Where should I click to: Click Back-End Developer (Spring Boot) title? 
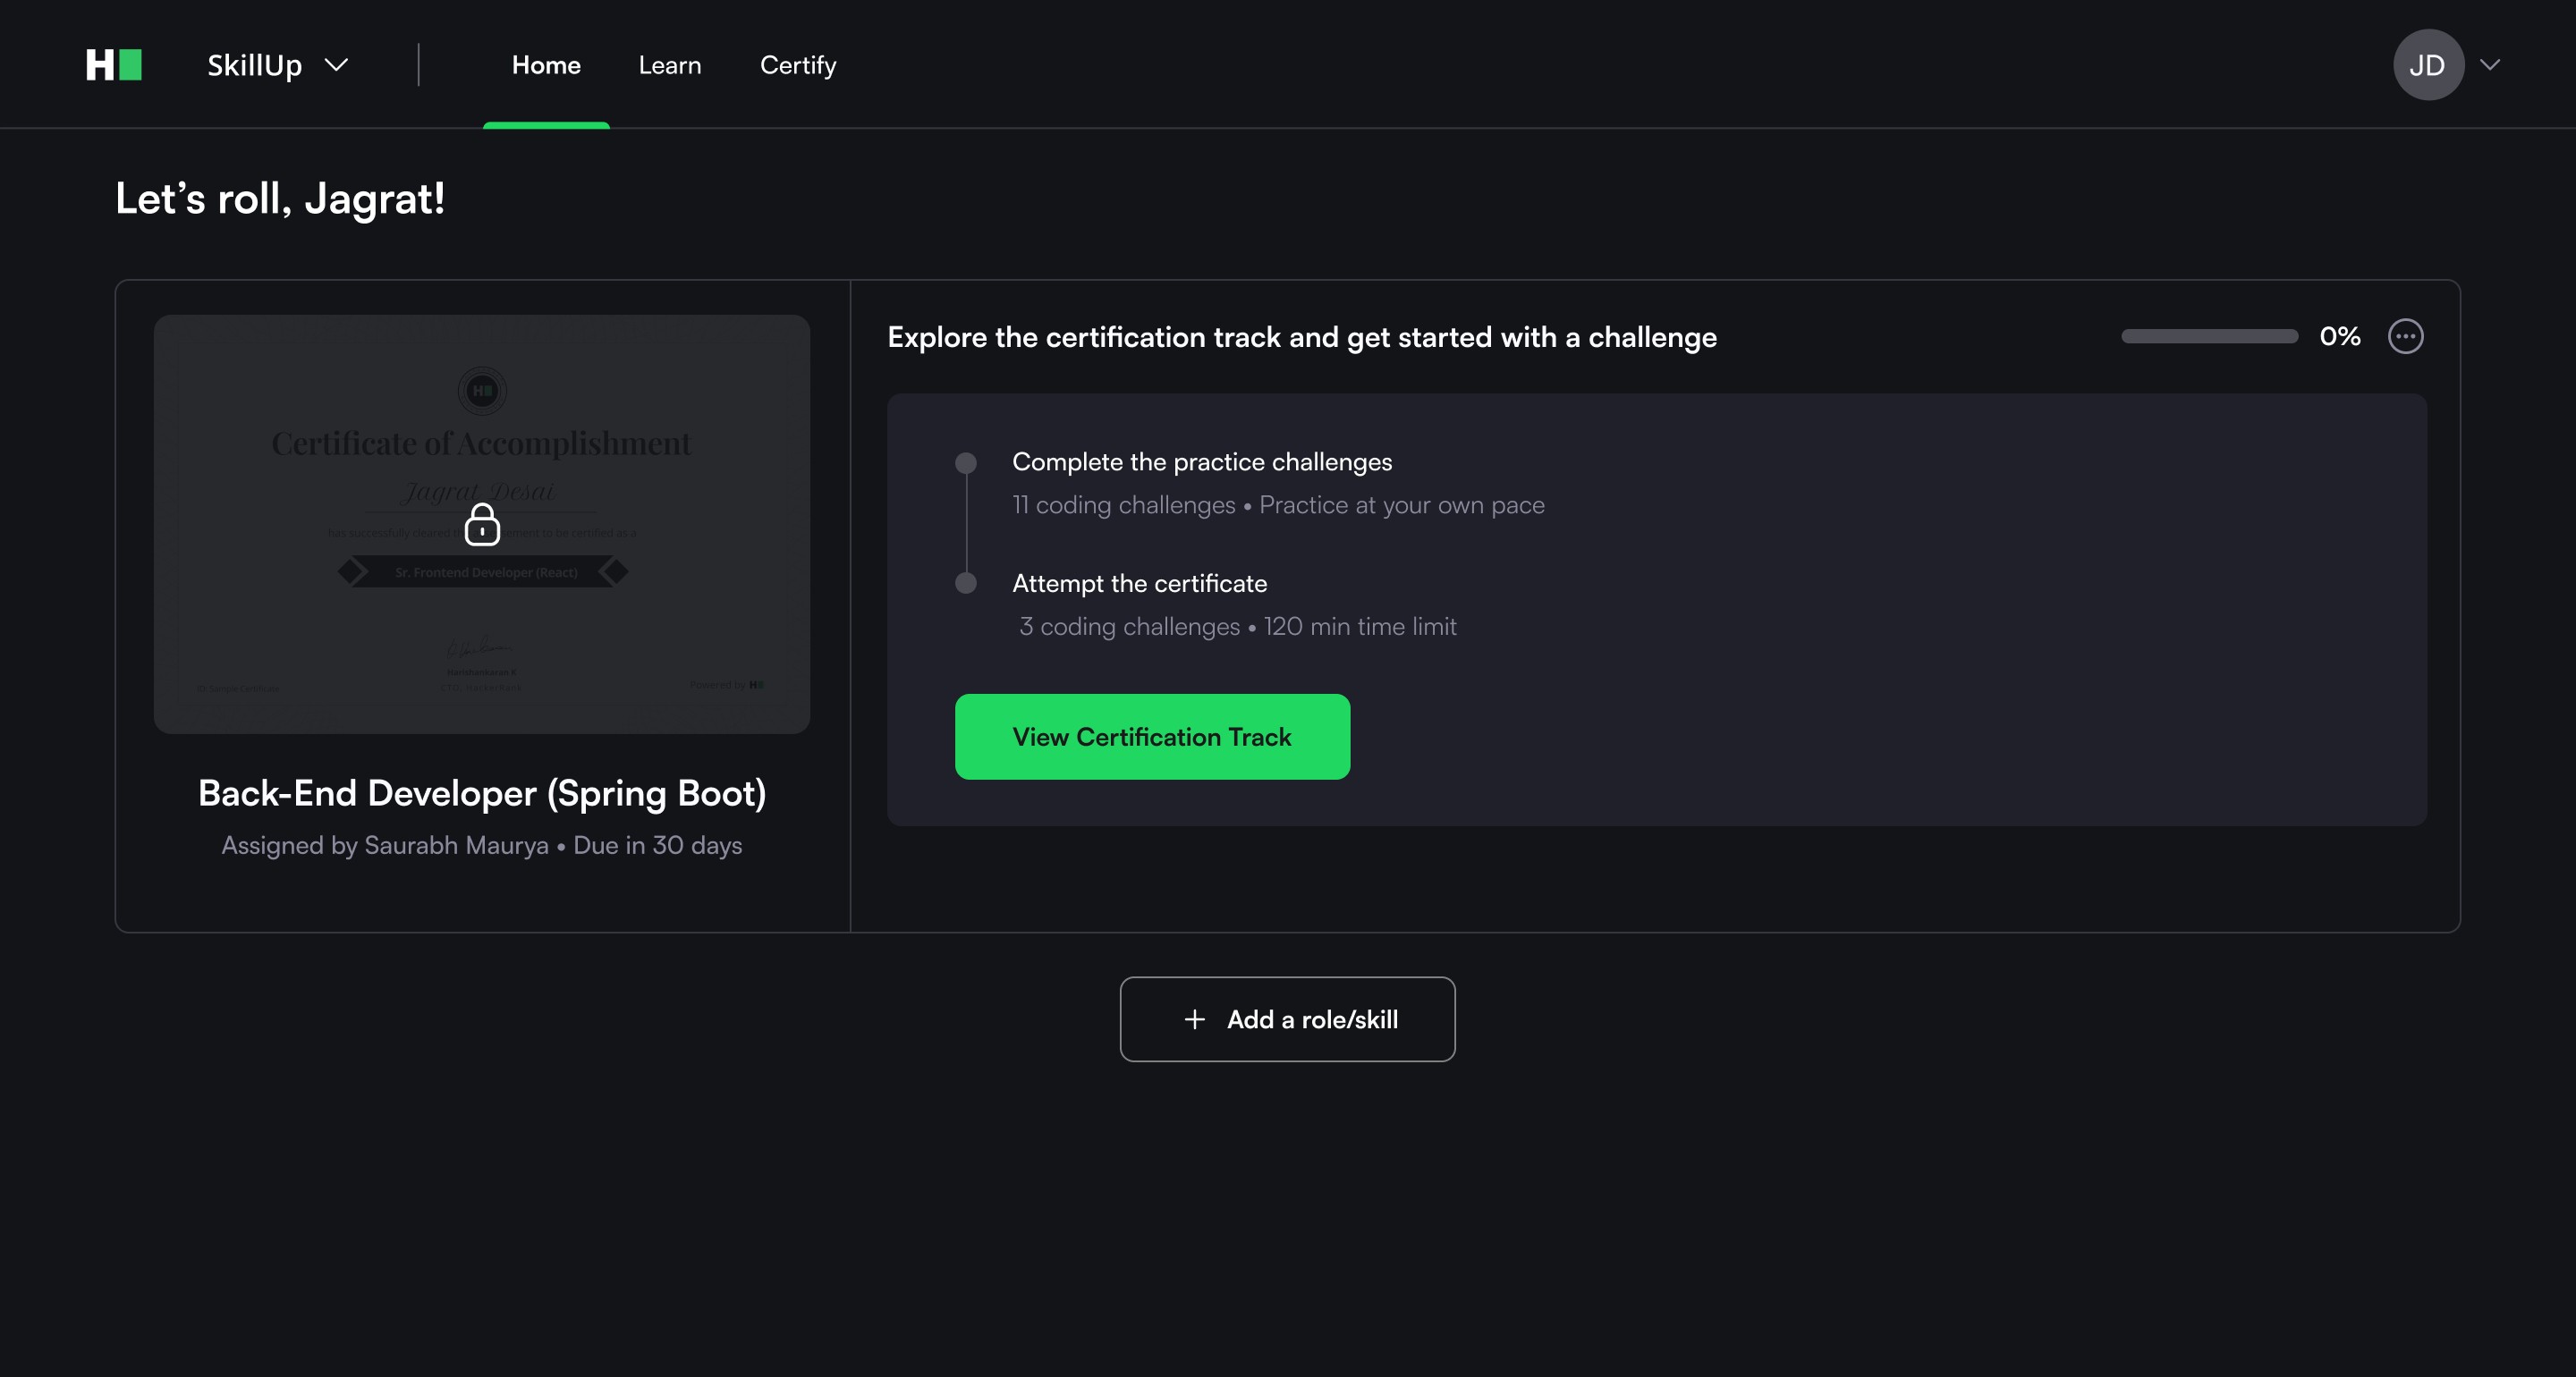click(482, 793)
